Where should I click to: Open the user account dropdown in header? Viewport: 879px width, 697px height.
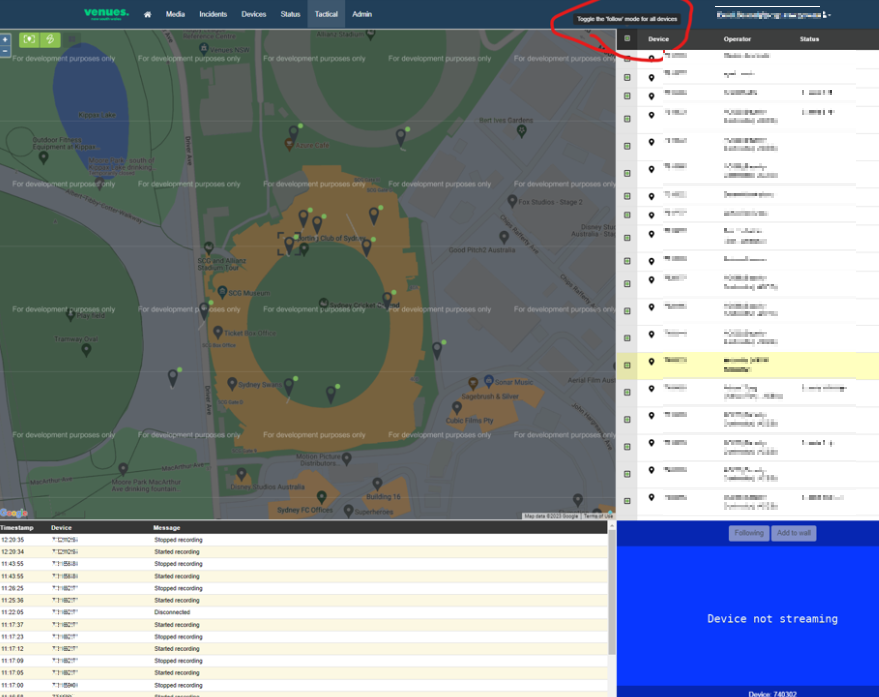[773, 15]
